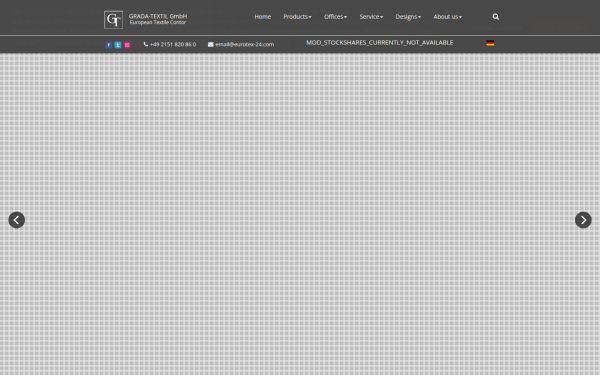Click the GT company logo
Screen dimensions: 600x375
pos(113,20)
